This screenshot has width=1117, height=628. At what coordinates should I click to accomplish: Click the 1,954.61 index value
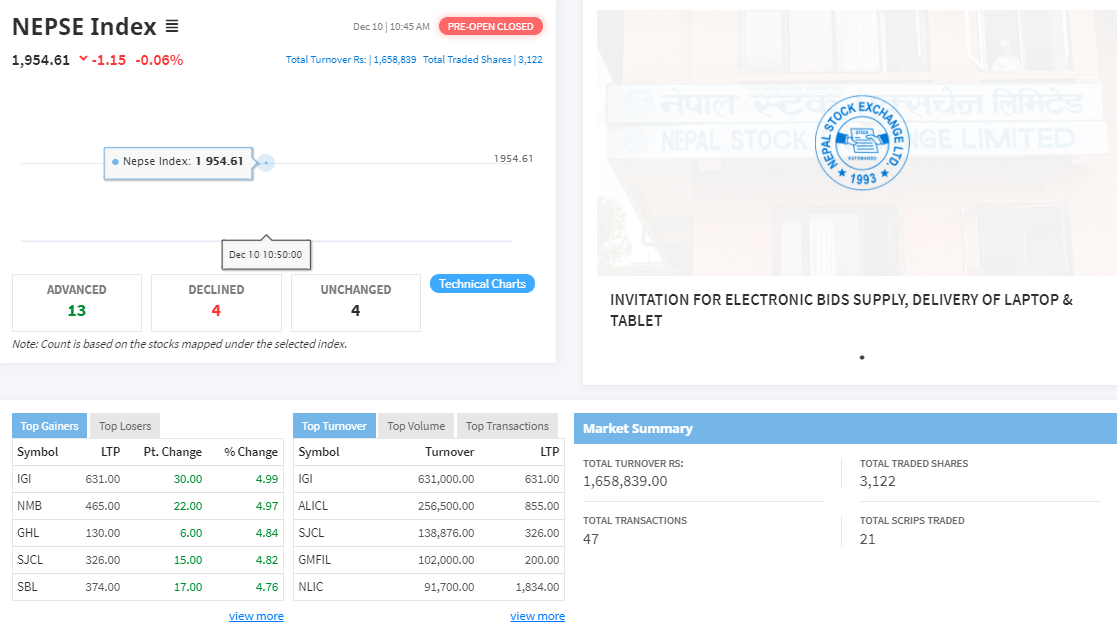[x=41, y=60]
